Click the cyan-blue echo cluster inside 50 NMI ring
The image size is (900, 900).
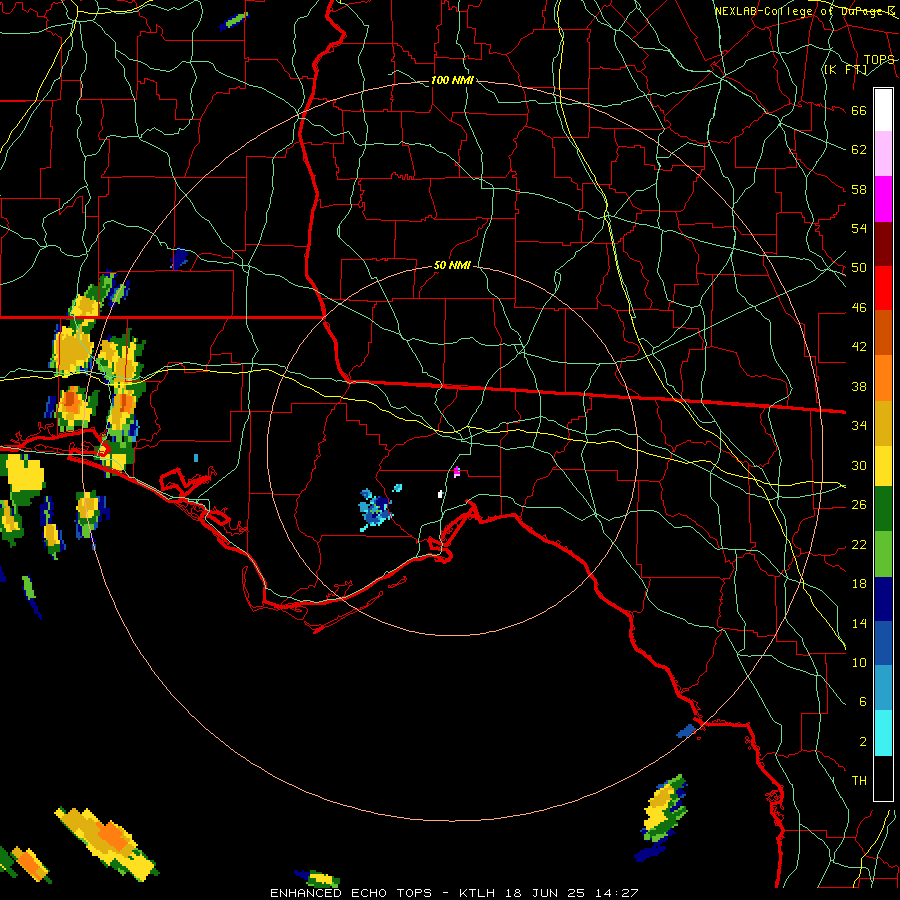click(x=375, y=509)
